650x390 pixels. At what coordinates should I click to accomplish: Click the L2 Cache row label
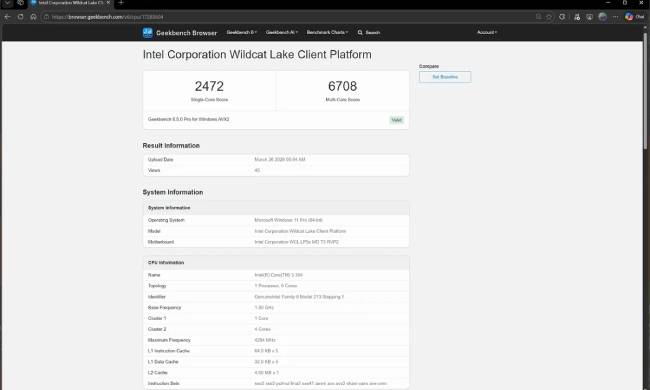pos(158,373)
